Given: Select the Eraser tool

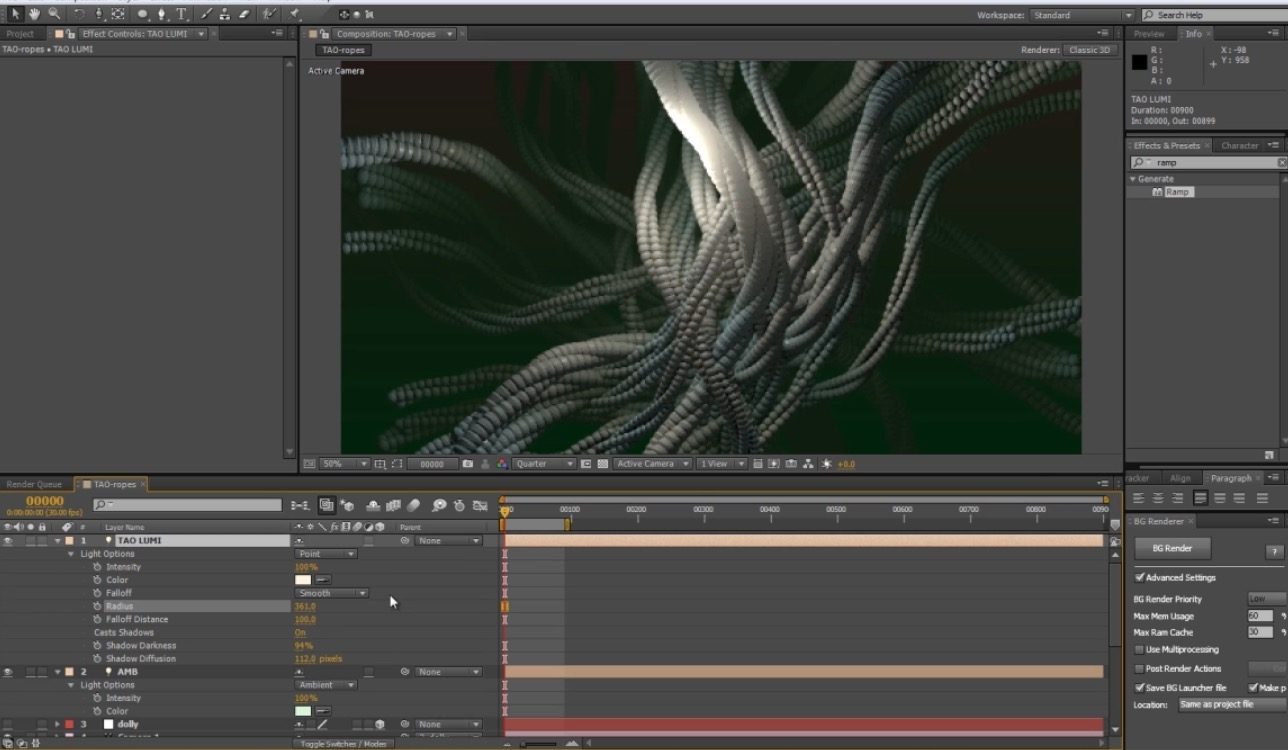Looking at the screenshot, I should 244,14.
